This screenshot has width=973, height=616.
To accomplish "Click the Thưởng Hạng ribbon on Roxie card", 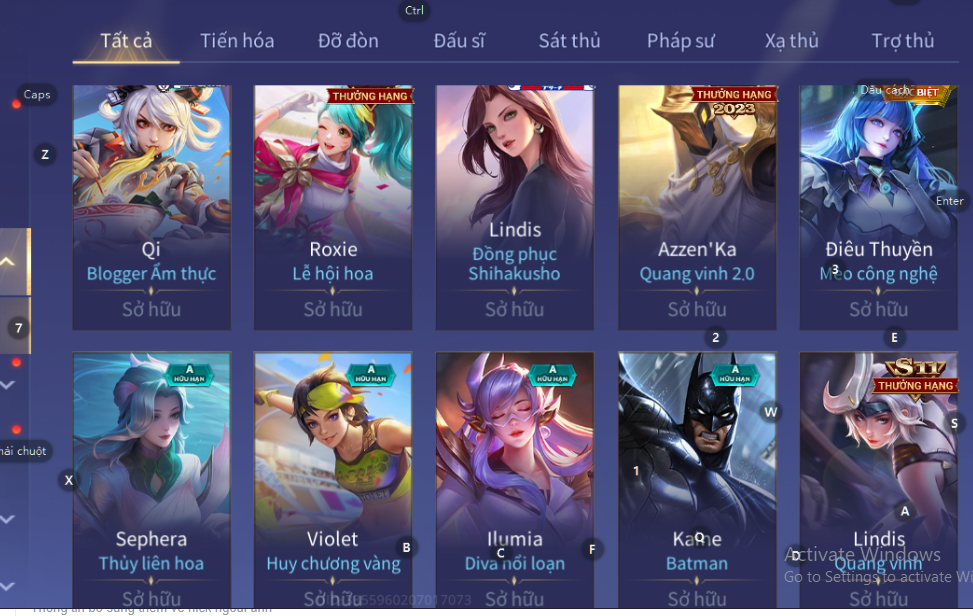I will (370, 96).
